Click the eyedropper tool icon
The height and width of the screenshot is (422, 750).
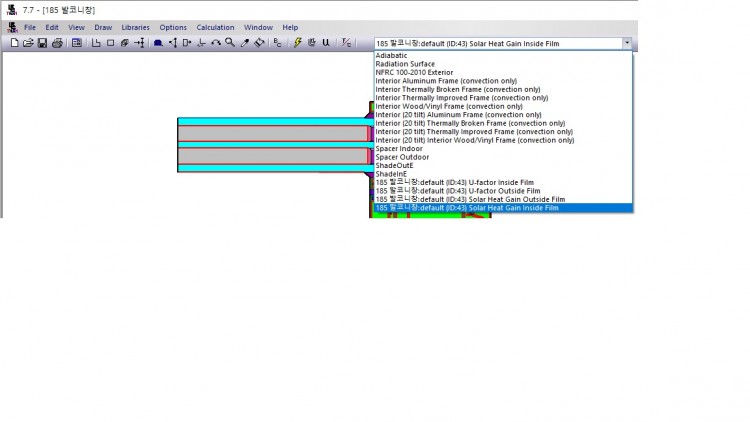[244, 43]
